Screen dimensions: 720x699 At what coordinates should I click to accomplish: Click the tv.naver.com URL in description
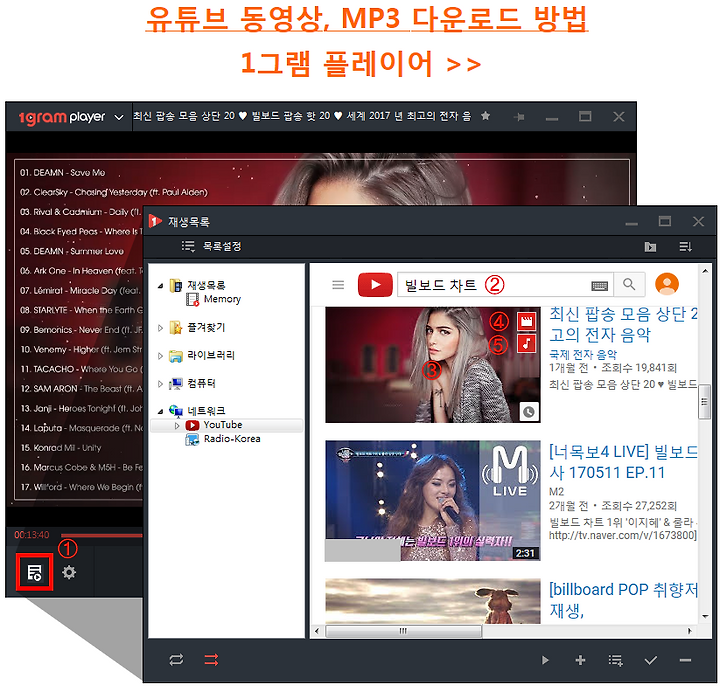point(622,536)
